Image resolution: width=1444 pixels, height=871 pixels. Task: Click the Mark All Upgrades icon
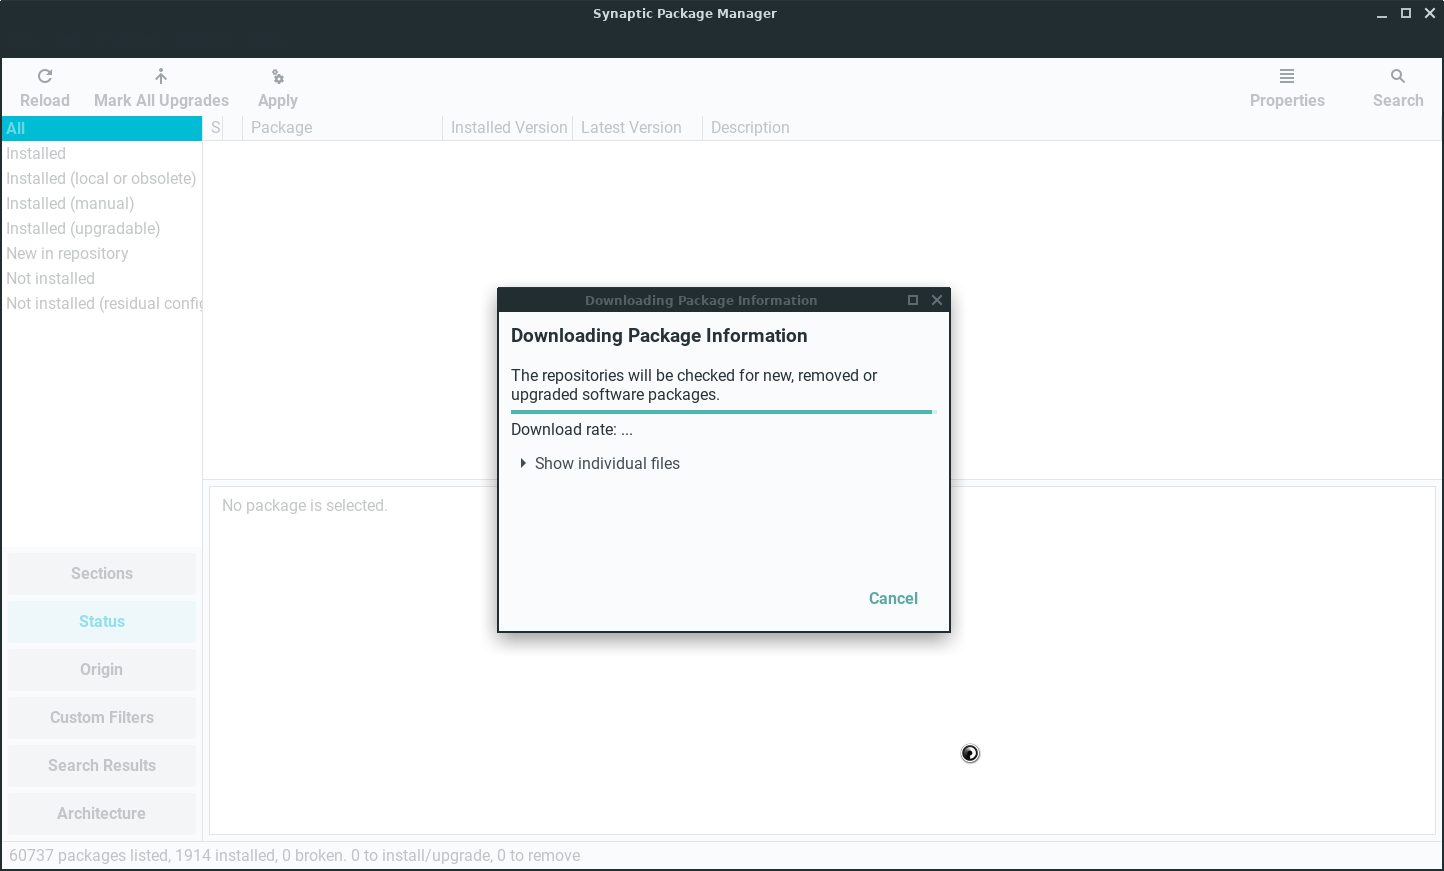pos(161,77)
